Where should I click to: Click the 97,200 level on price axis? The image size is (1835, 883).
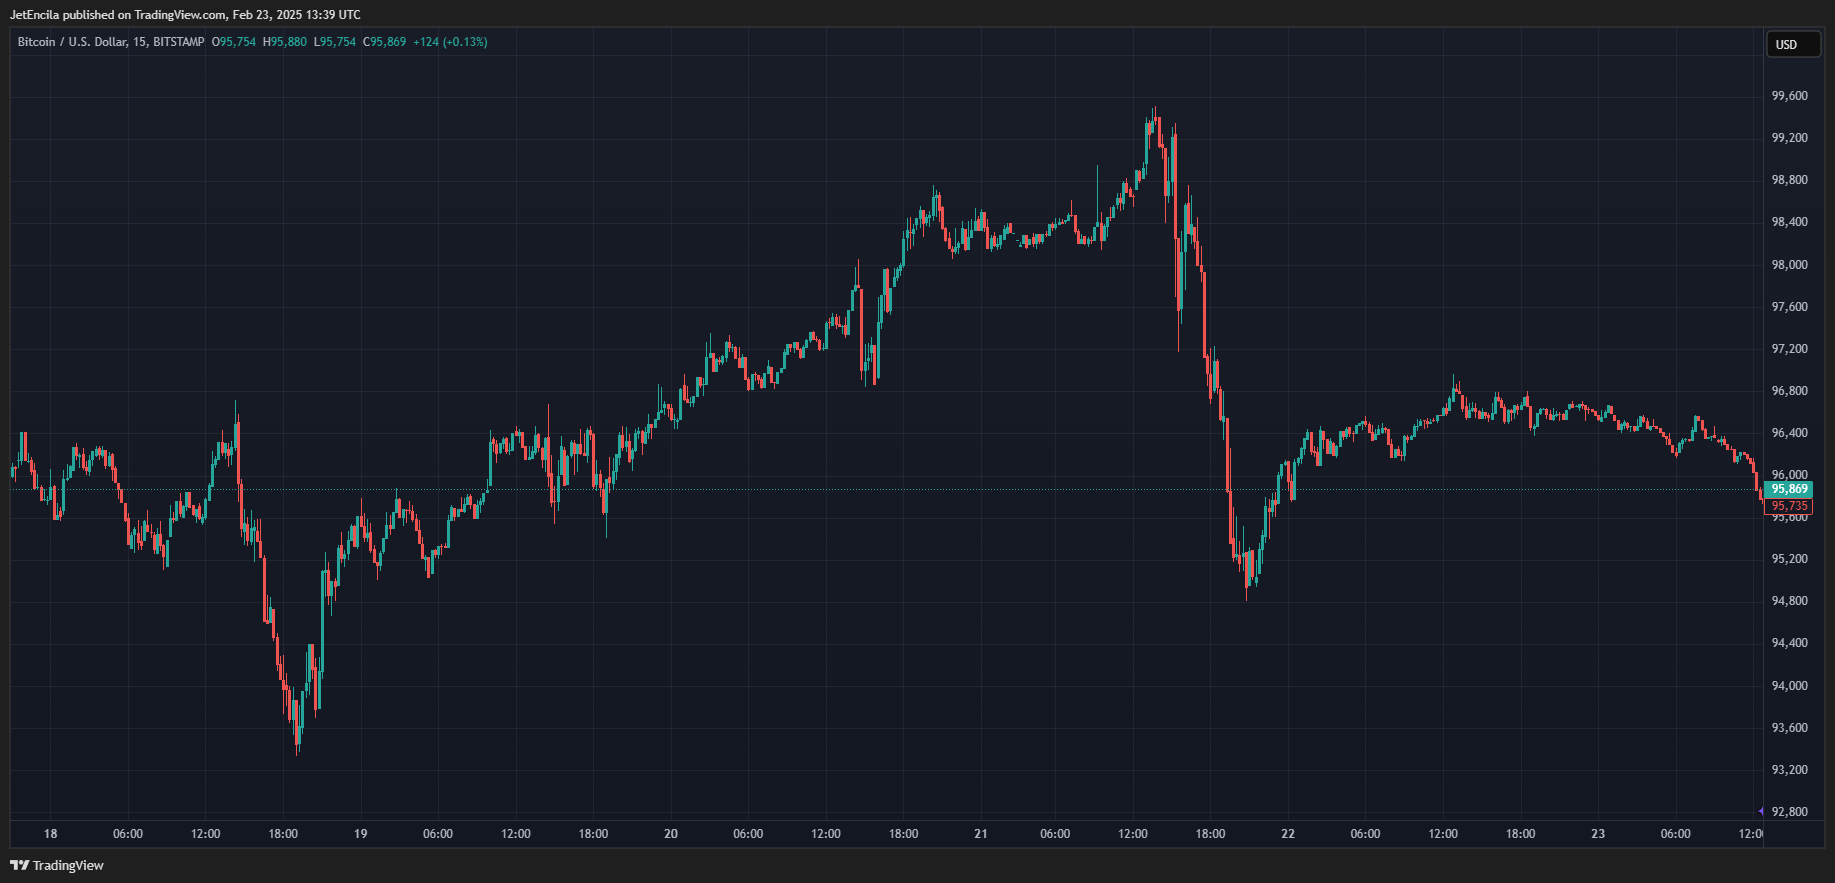[1789, 349]
